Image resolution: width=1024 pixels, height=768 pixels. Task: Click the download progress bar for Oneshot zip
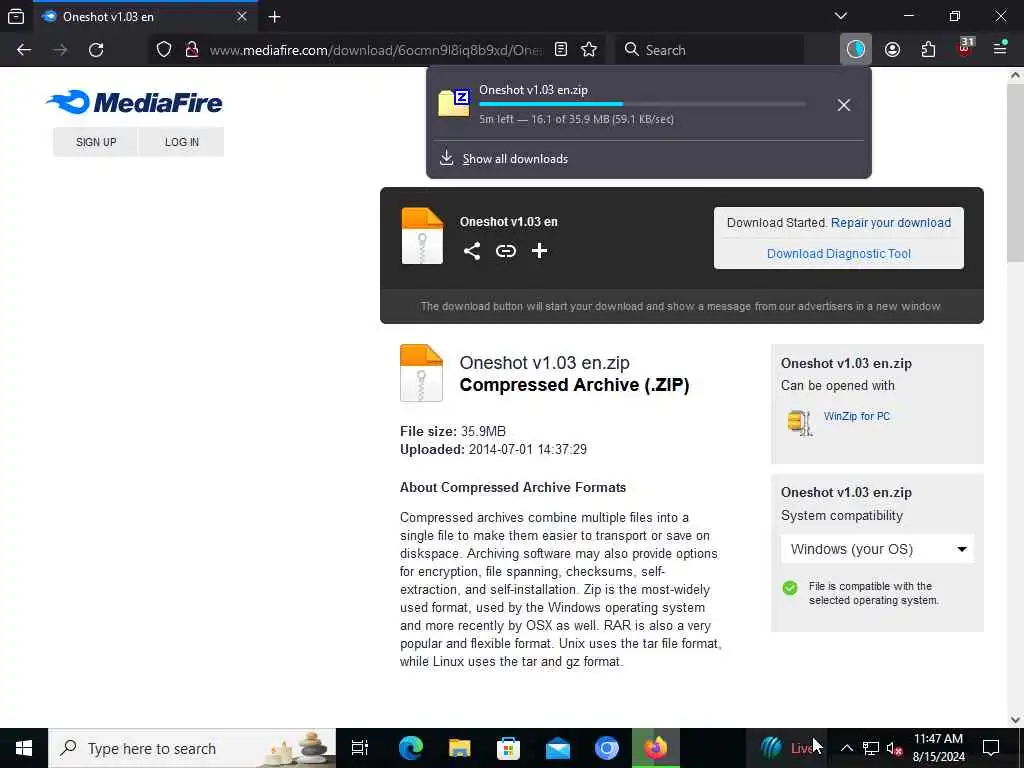(643, 104)
